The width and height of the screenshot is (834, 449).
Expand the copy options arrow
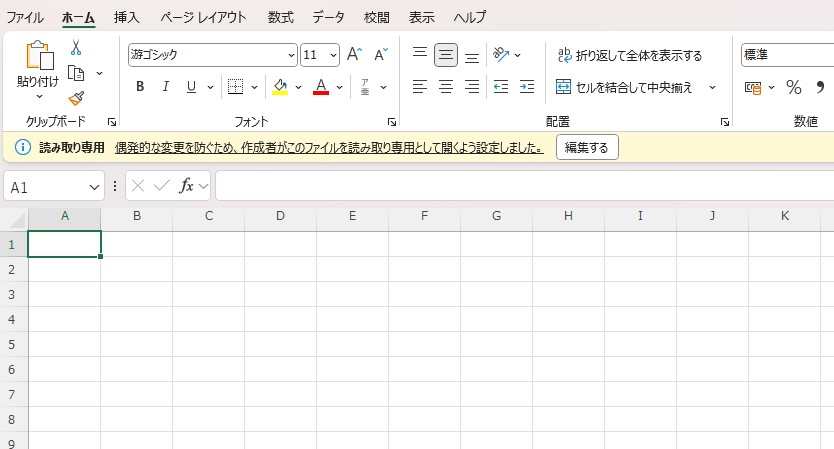(x=99, y=73)
